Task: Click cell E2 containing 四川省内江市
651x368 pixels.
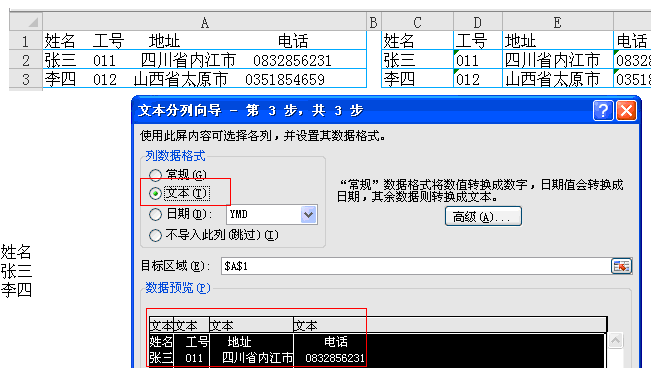Action: tap(558, 59)
